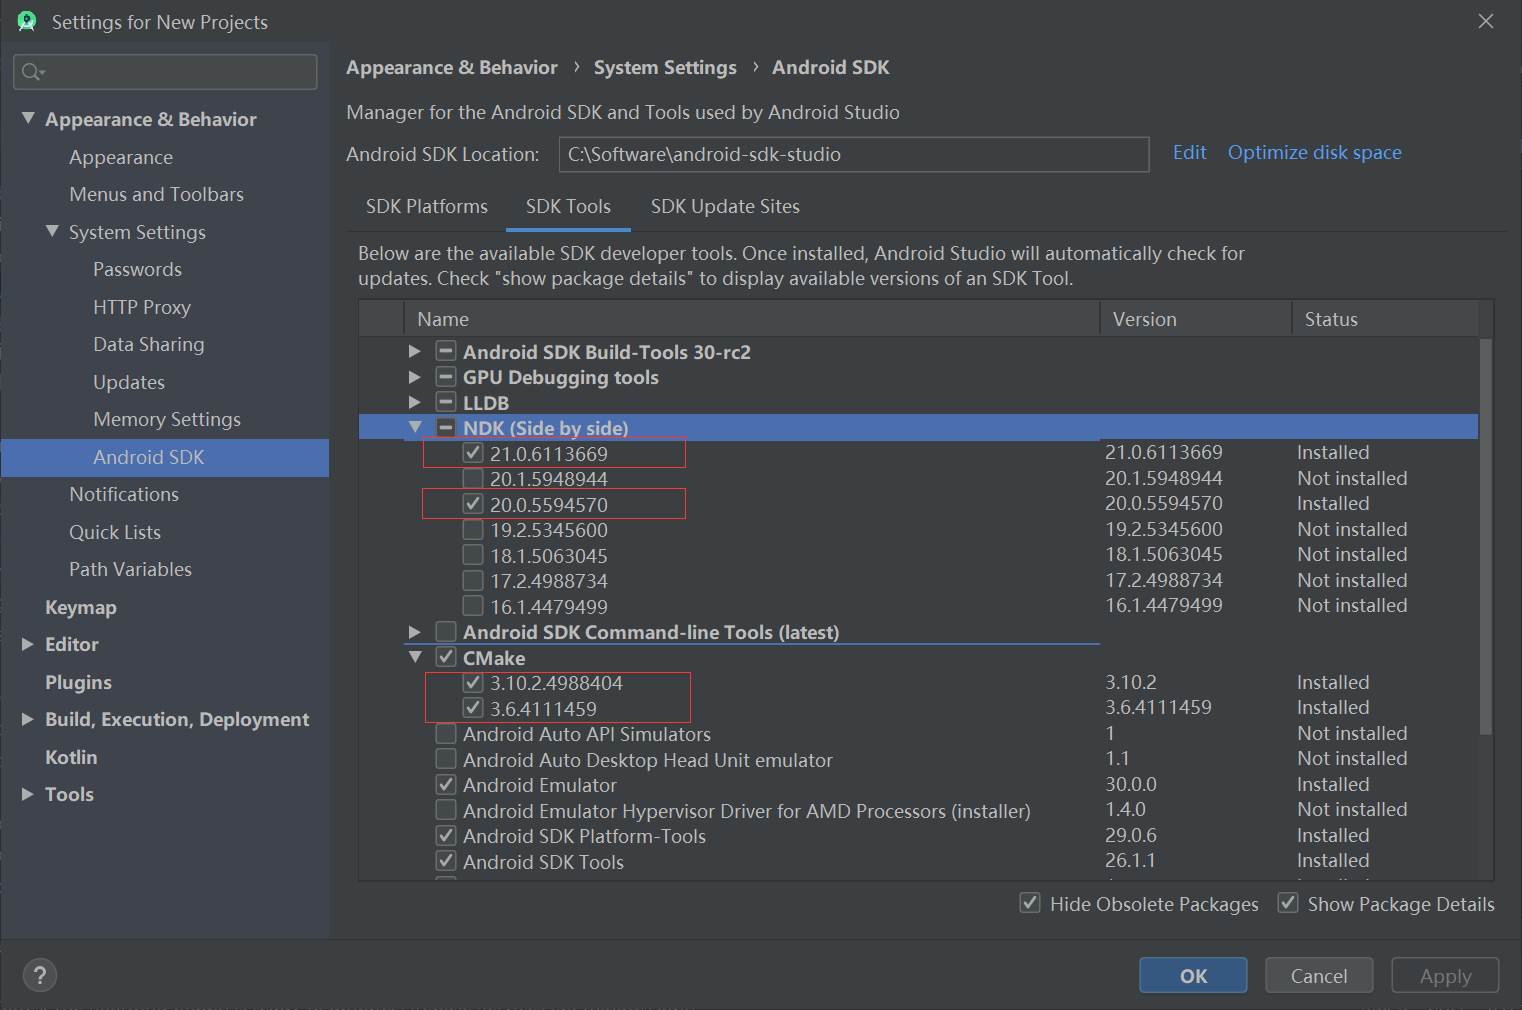Expand the Editor section in the sidebar

(26, 644)
